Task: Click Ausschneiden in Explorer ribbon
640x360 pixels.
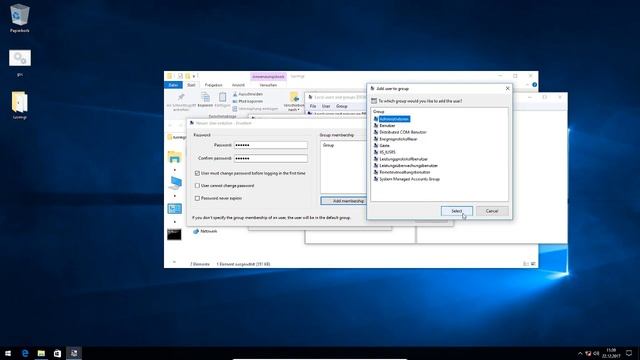Action: [248, 94]
